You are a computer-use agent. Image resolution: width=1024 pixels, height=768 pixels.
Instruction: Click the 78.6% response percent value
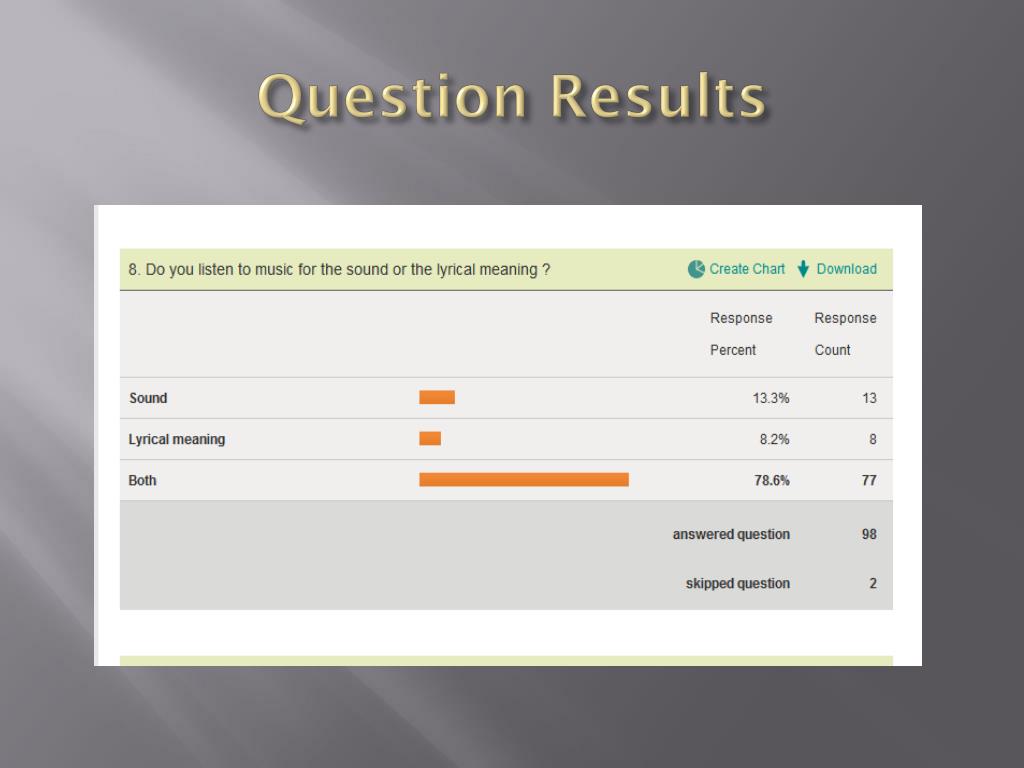click(x=771, y=481)
